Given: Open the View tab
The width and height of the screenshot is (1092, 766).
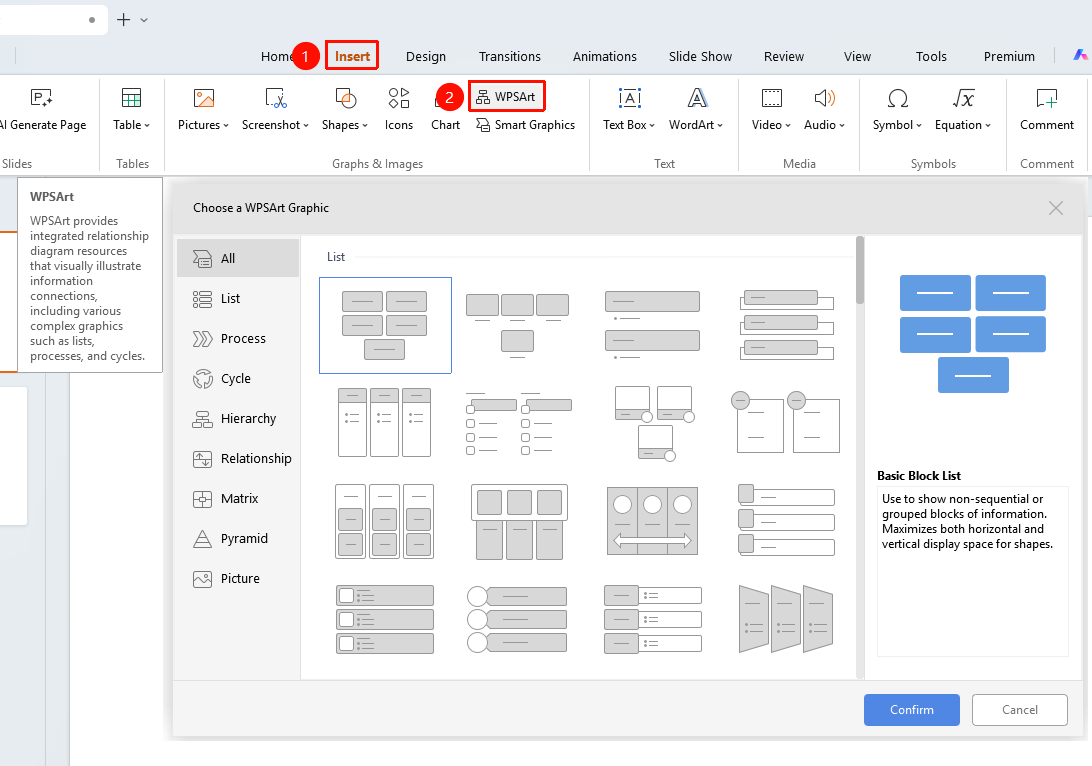Looking at the screenshot, I should (857, 56).
